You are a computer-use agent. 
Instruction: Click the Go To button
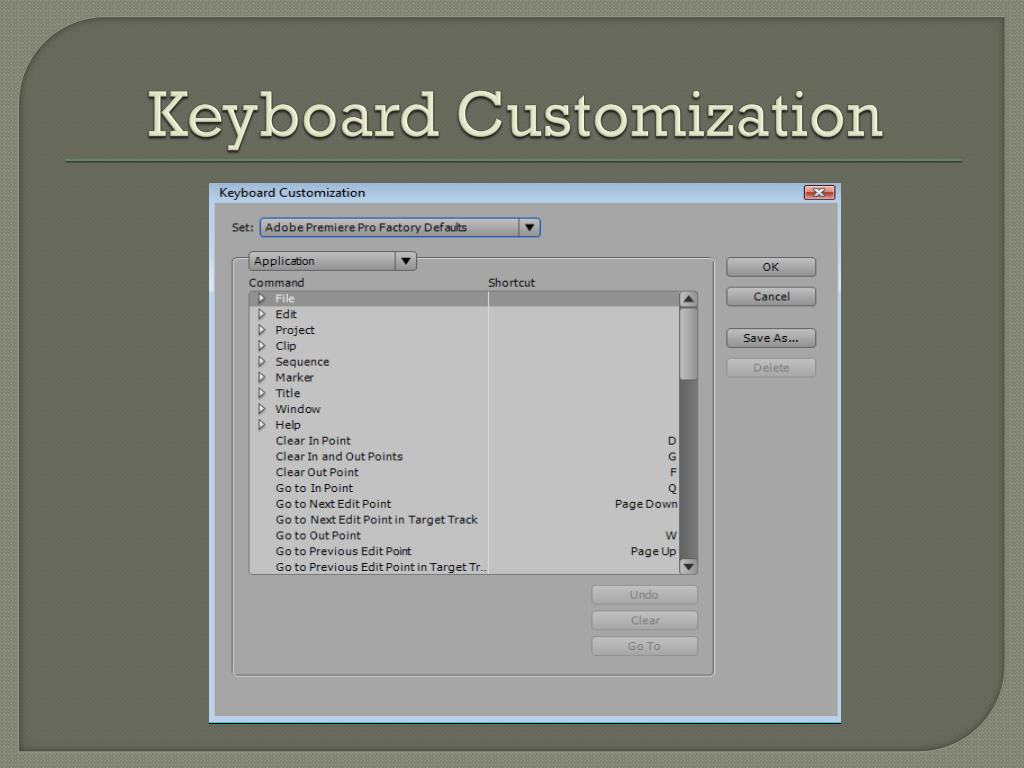pos(645,646)
